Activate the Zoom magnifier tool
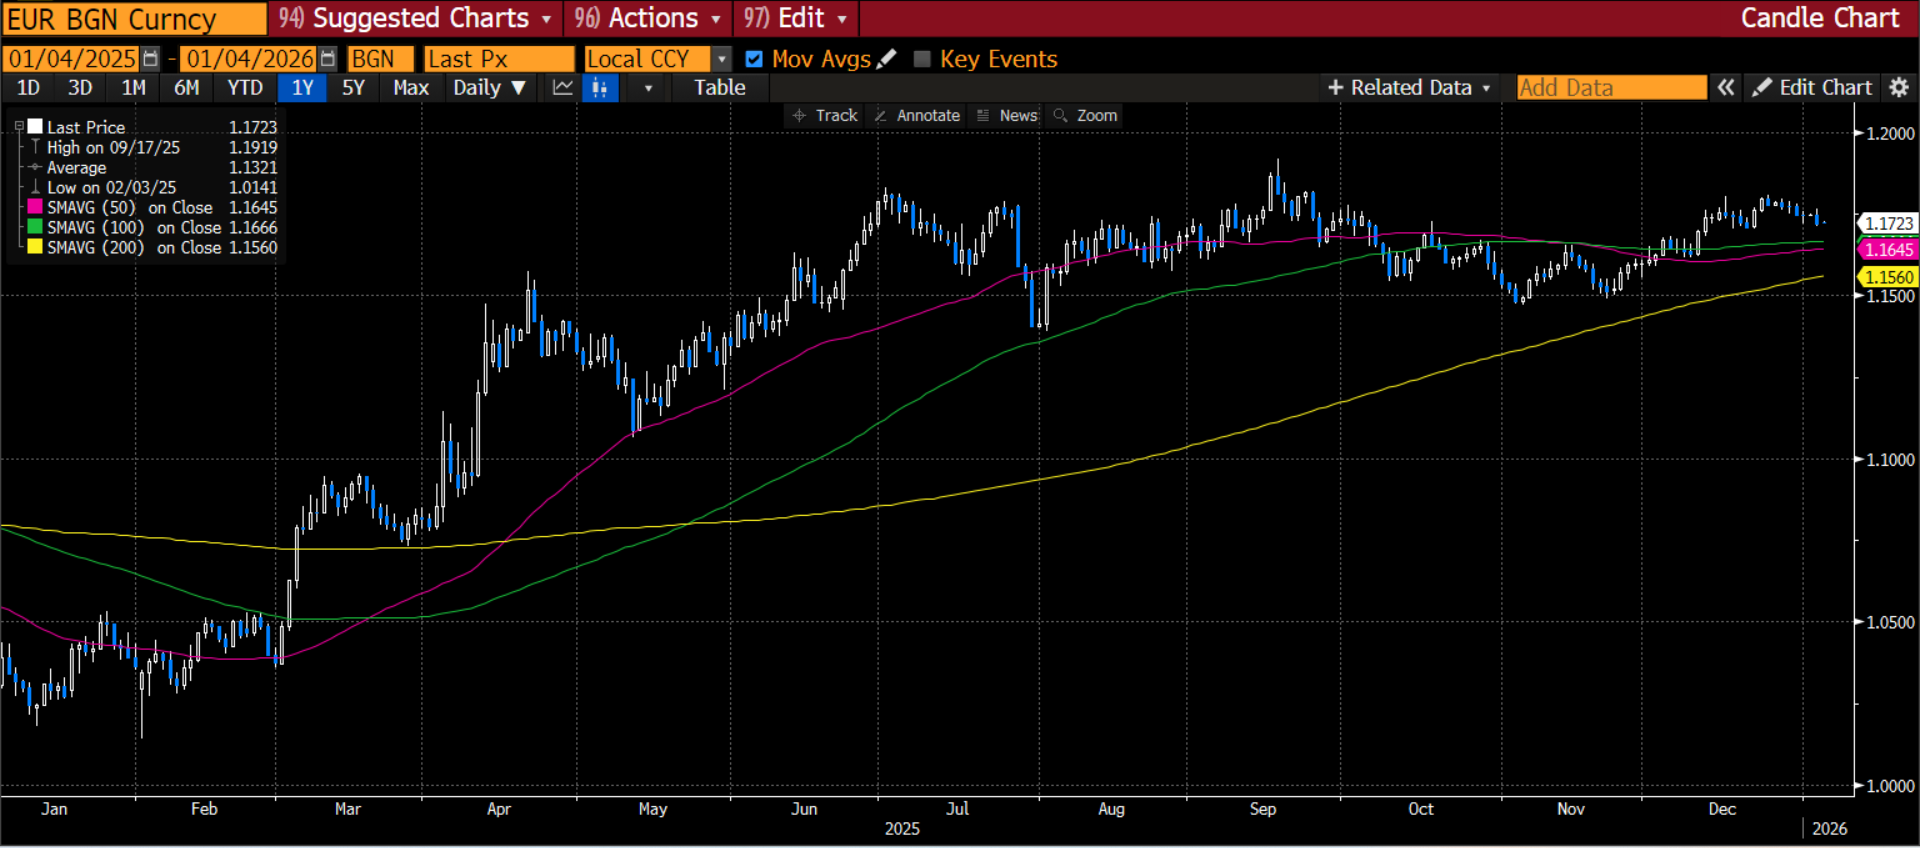 (1085, 116)
